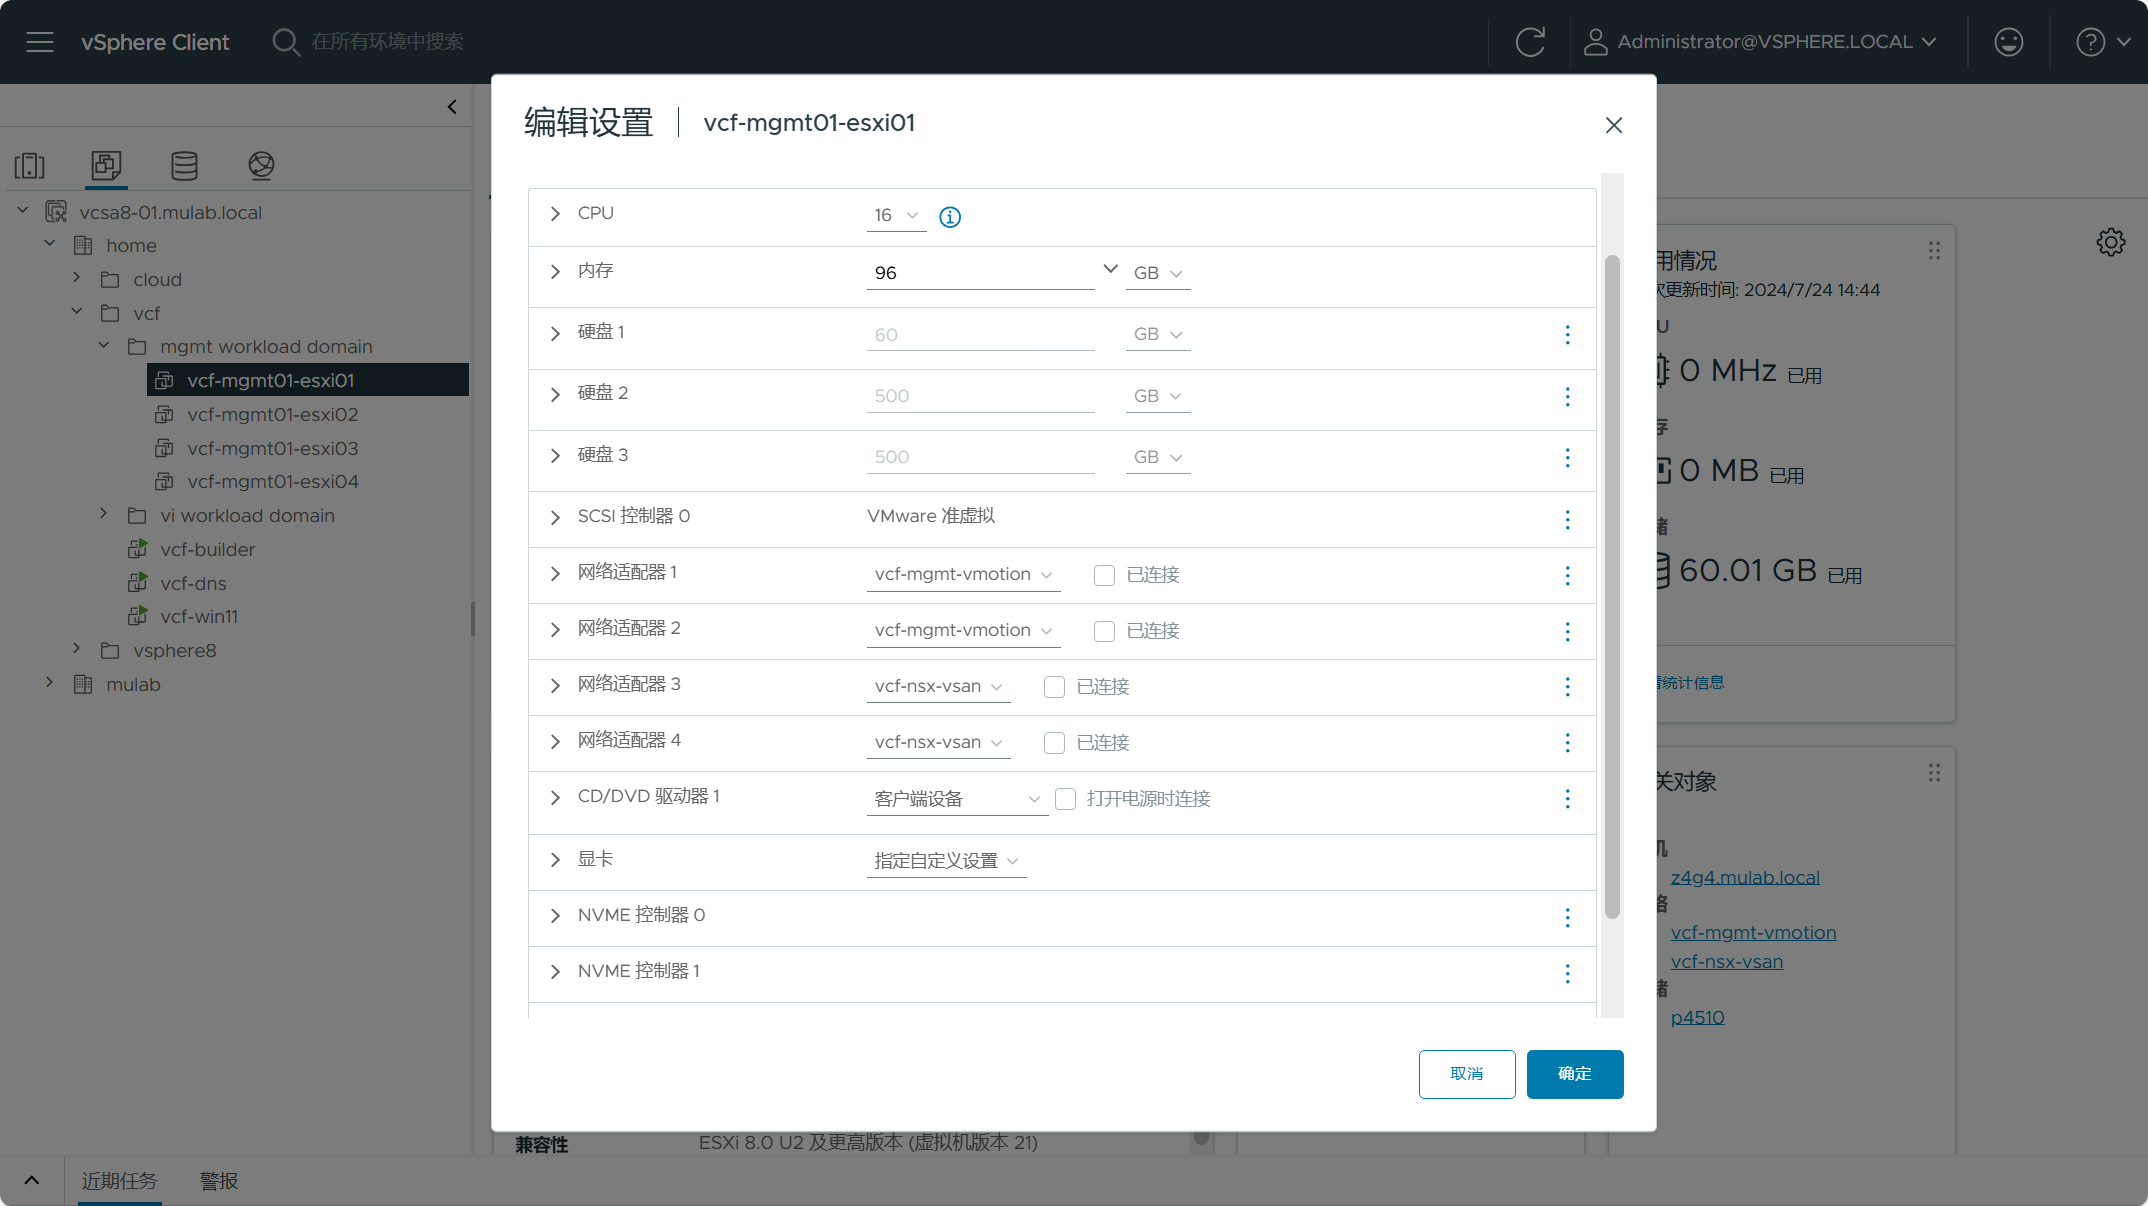Click the global search magnifier icon
Image resolution: width=2148 pixels, height=1206 pixels.
(286, 42)
